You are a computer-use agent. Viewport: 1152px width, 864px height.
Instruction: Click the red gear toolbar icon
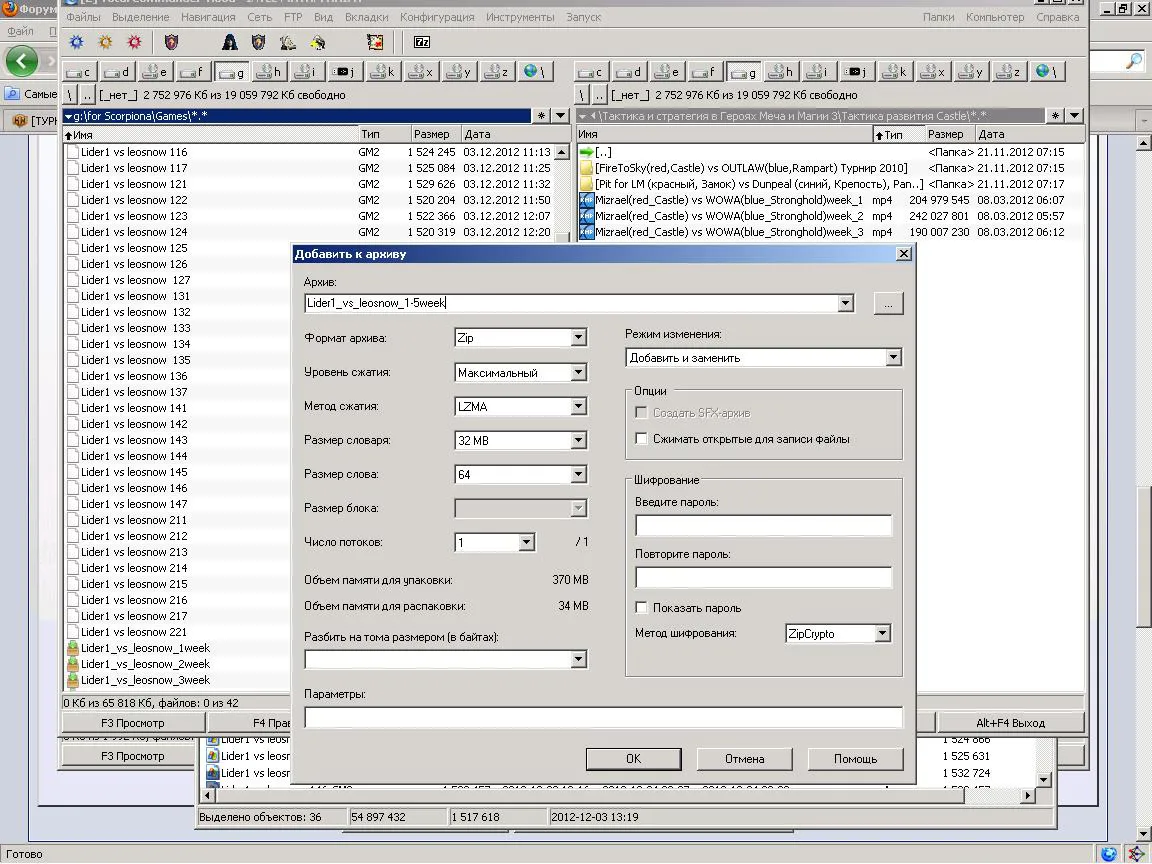point(134,42)
